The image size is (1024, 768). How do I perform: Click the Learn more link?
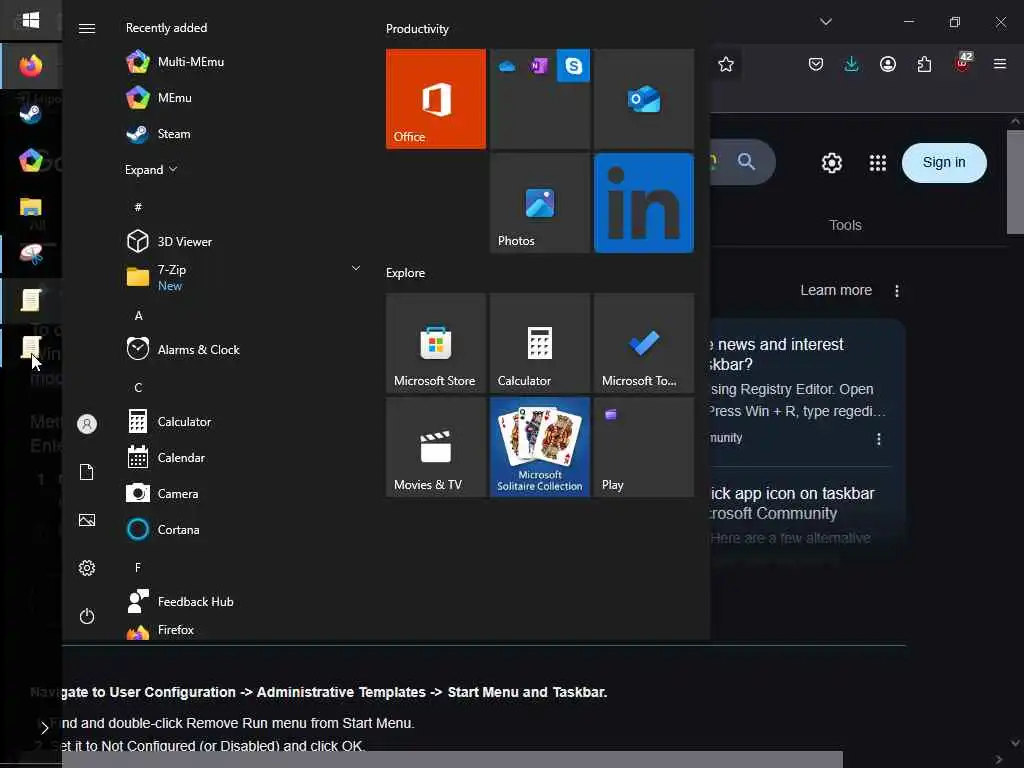click(836, 291)
